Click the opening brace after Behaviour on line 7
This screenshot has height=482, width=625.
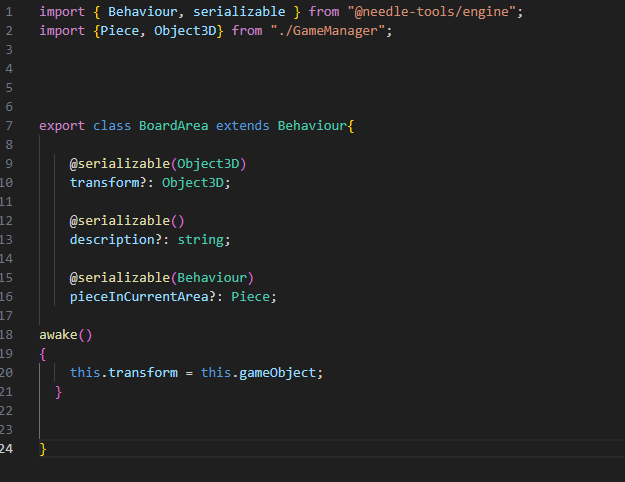coord(351,126)
